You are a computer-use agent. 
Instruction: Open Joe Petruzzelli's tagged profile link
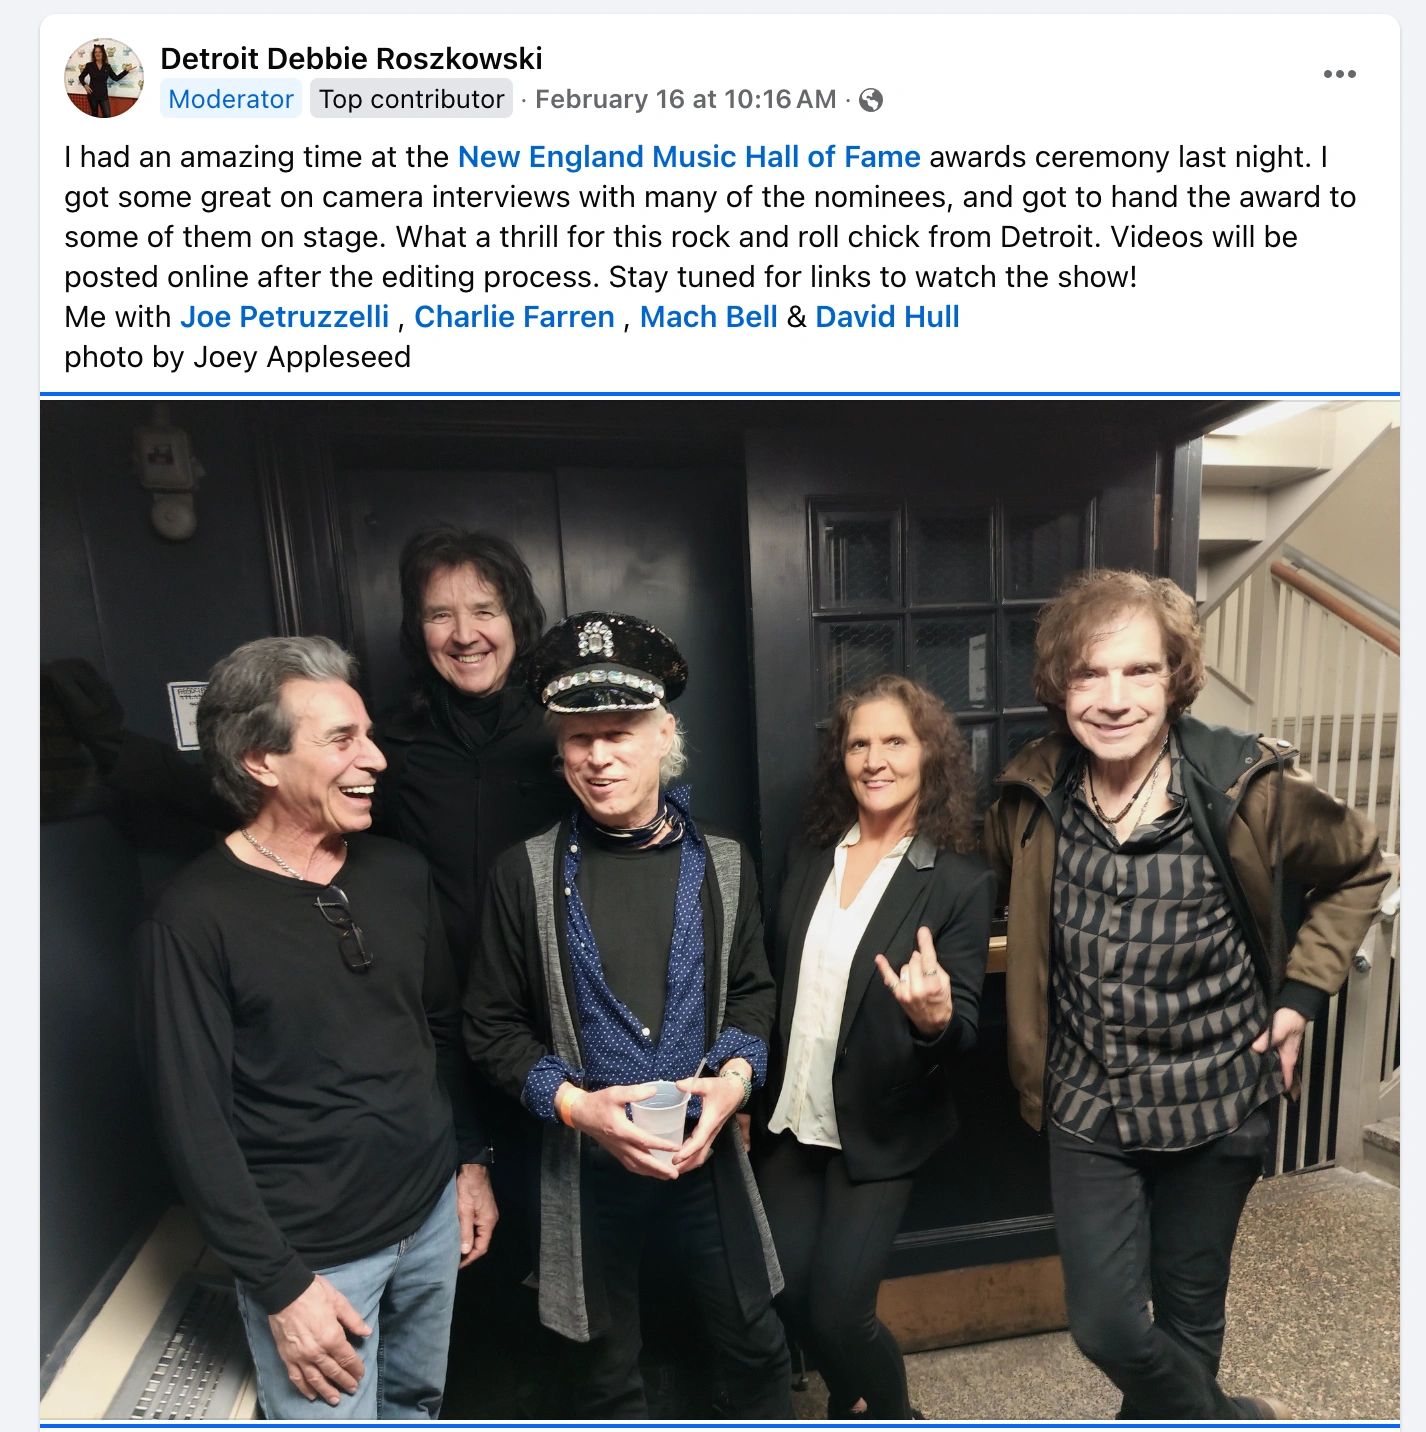[x=284, y=317]
